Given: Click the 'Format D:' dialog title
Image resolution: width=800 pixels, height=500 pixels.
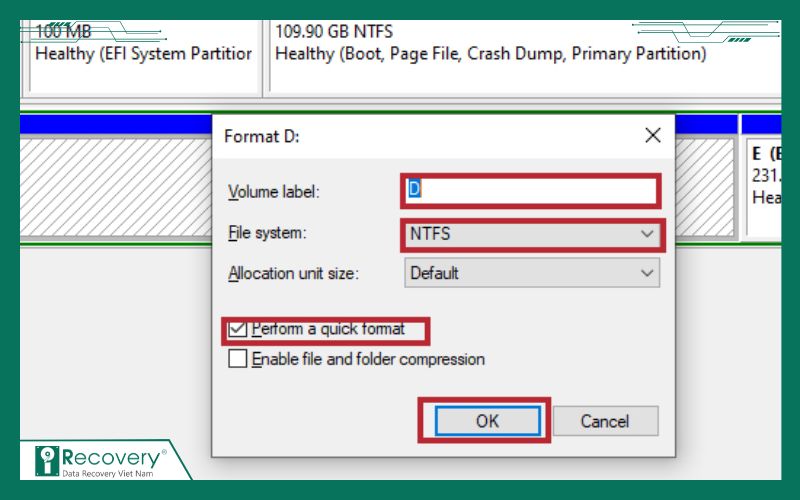Looking at the screenshot, I should click(x=261, y=136).
